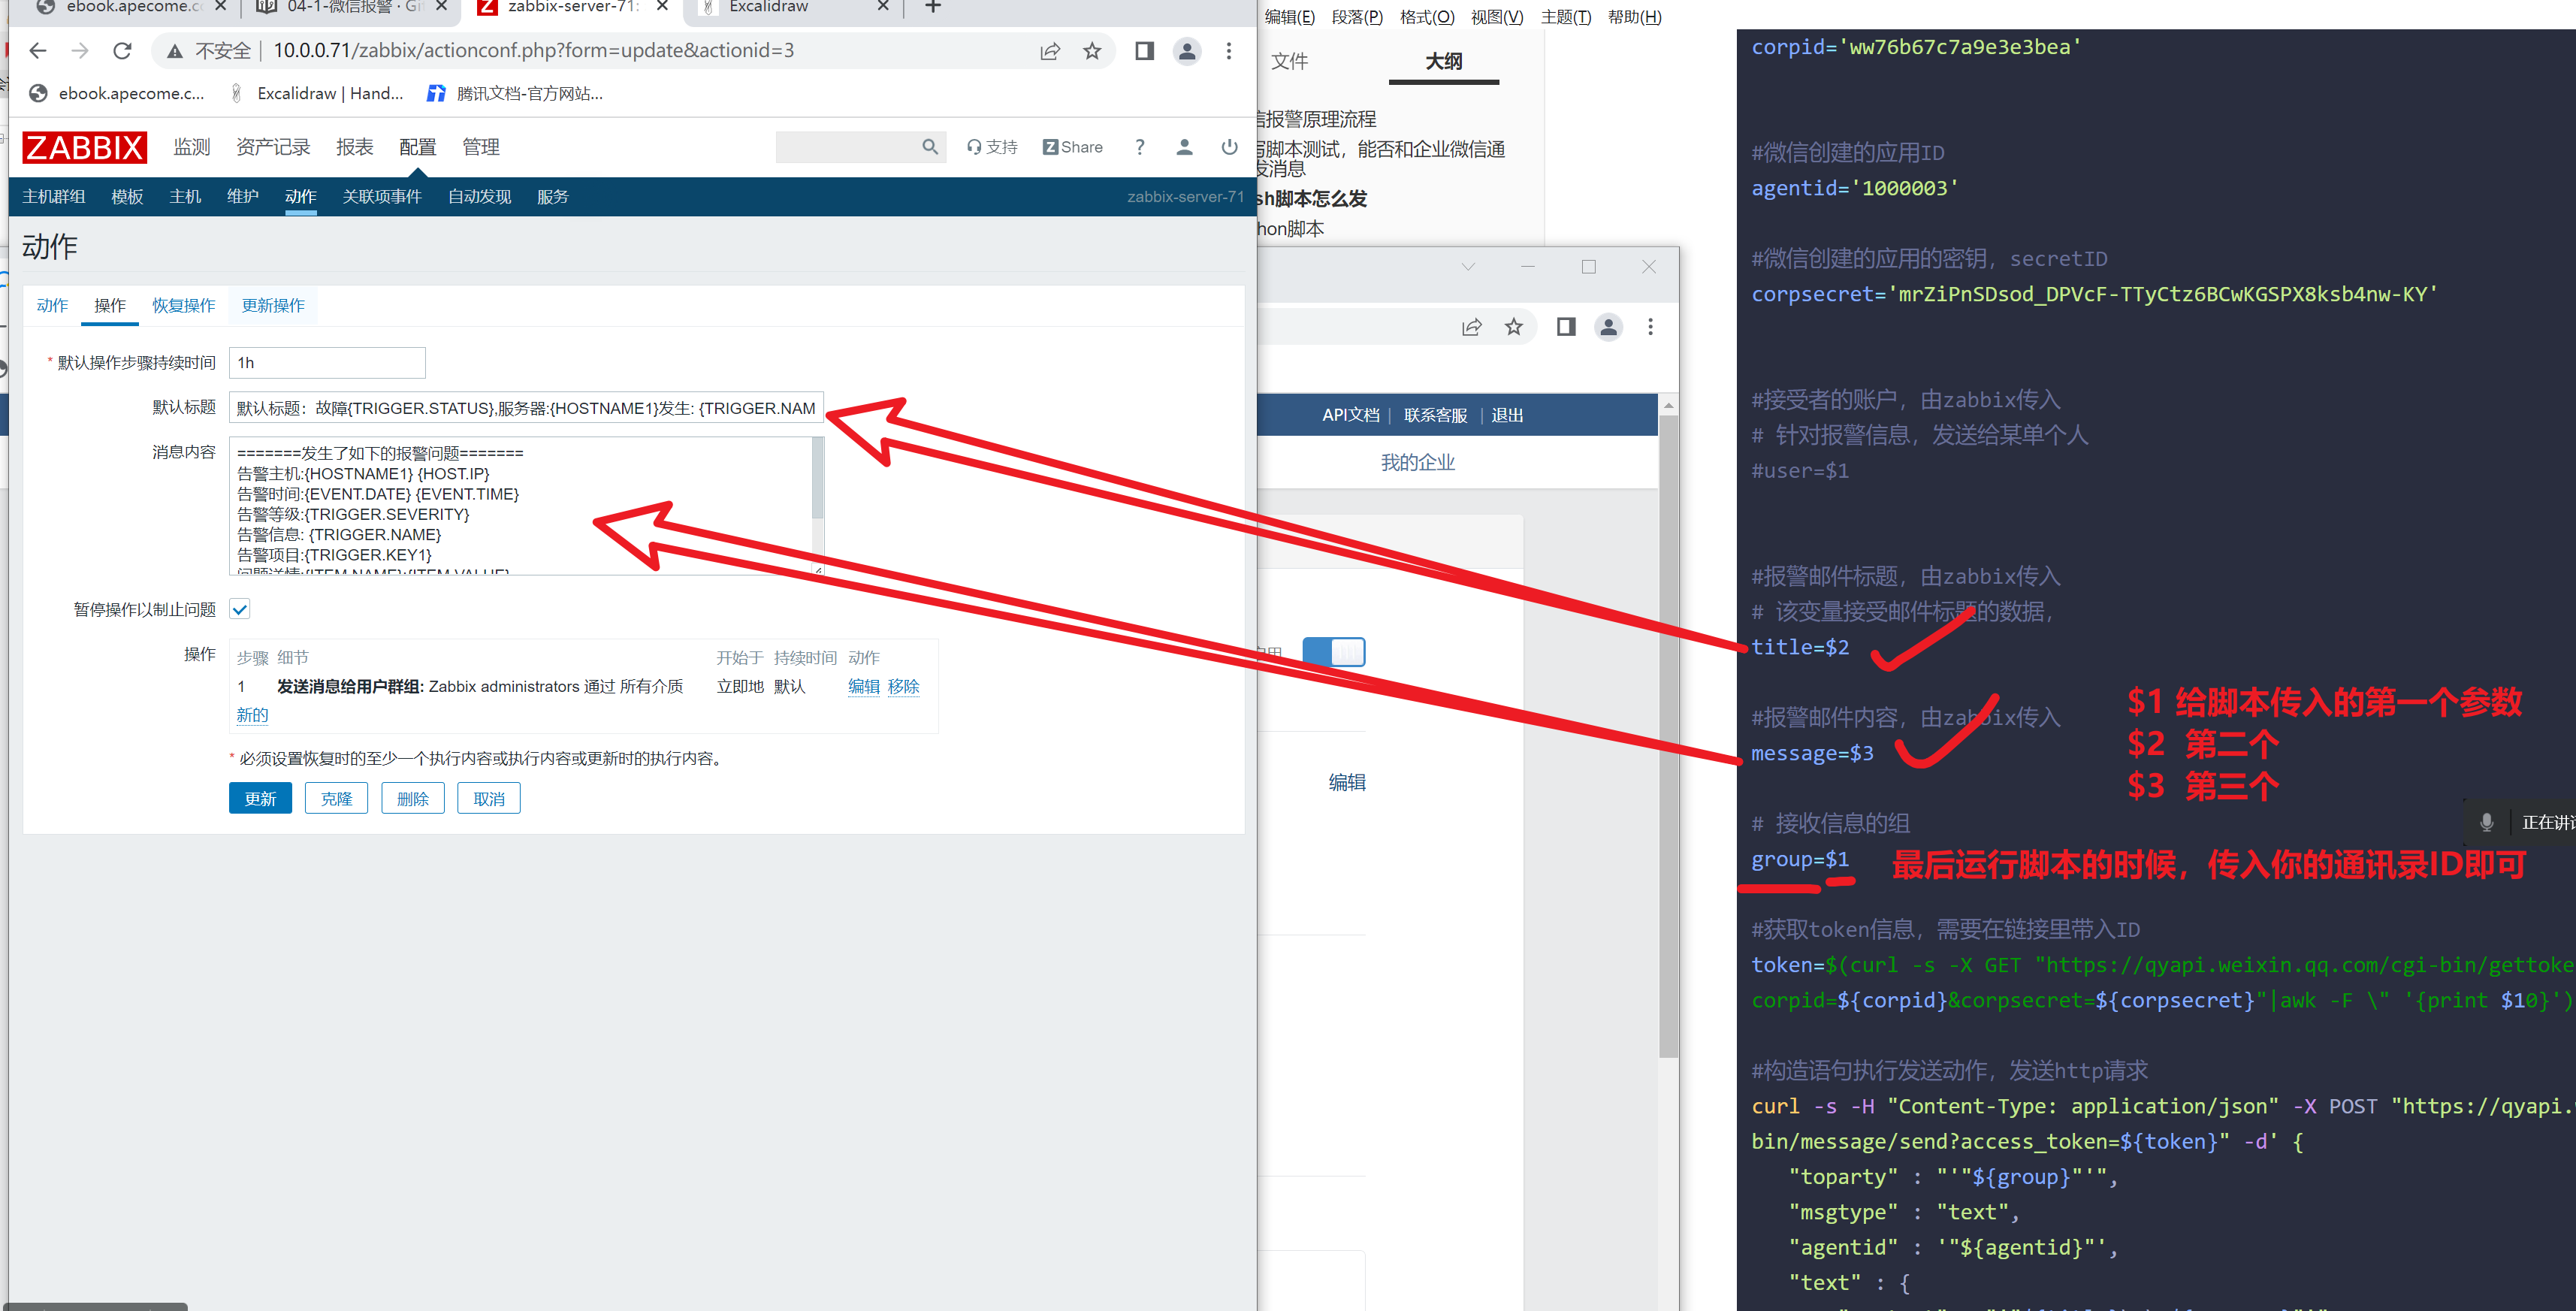Go to 模板 submenu
The width and height of the screenshot is (2576, 1311).
pyautogui.click(x=127, y=197)
